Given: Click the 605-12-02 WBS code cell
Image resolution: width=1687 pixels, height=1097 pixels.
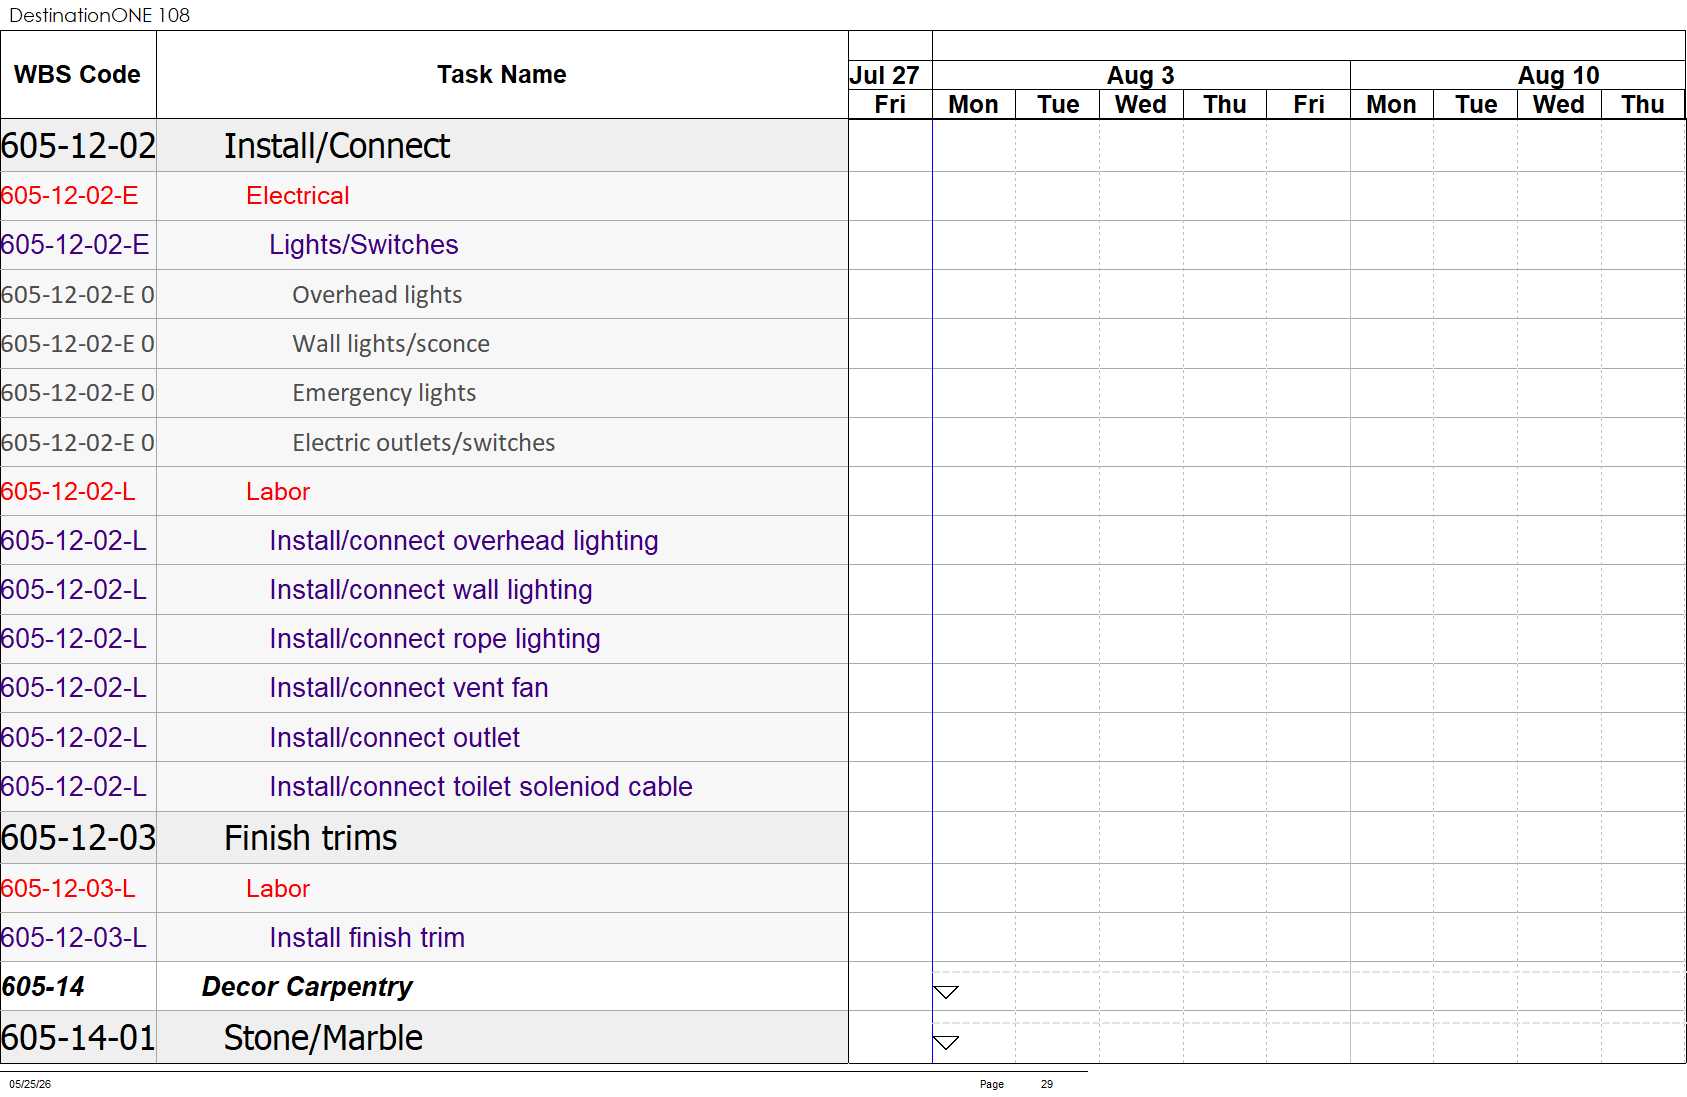Looking at the screenshot, I should (x=78, y=146).
